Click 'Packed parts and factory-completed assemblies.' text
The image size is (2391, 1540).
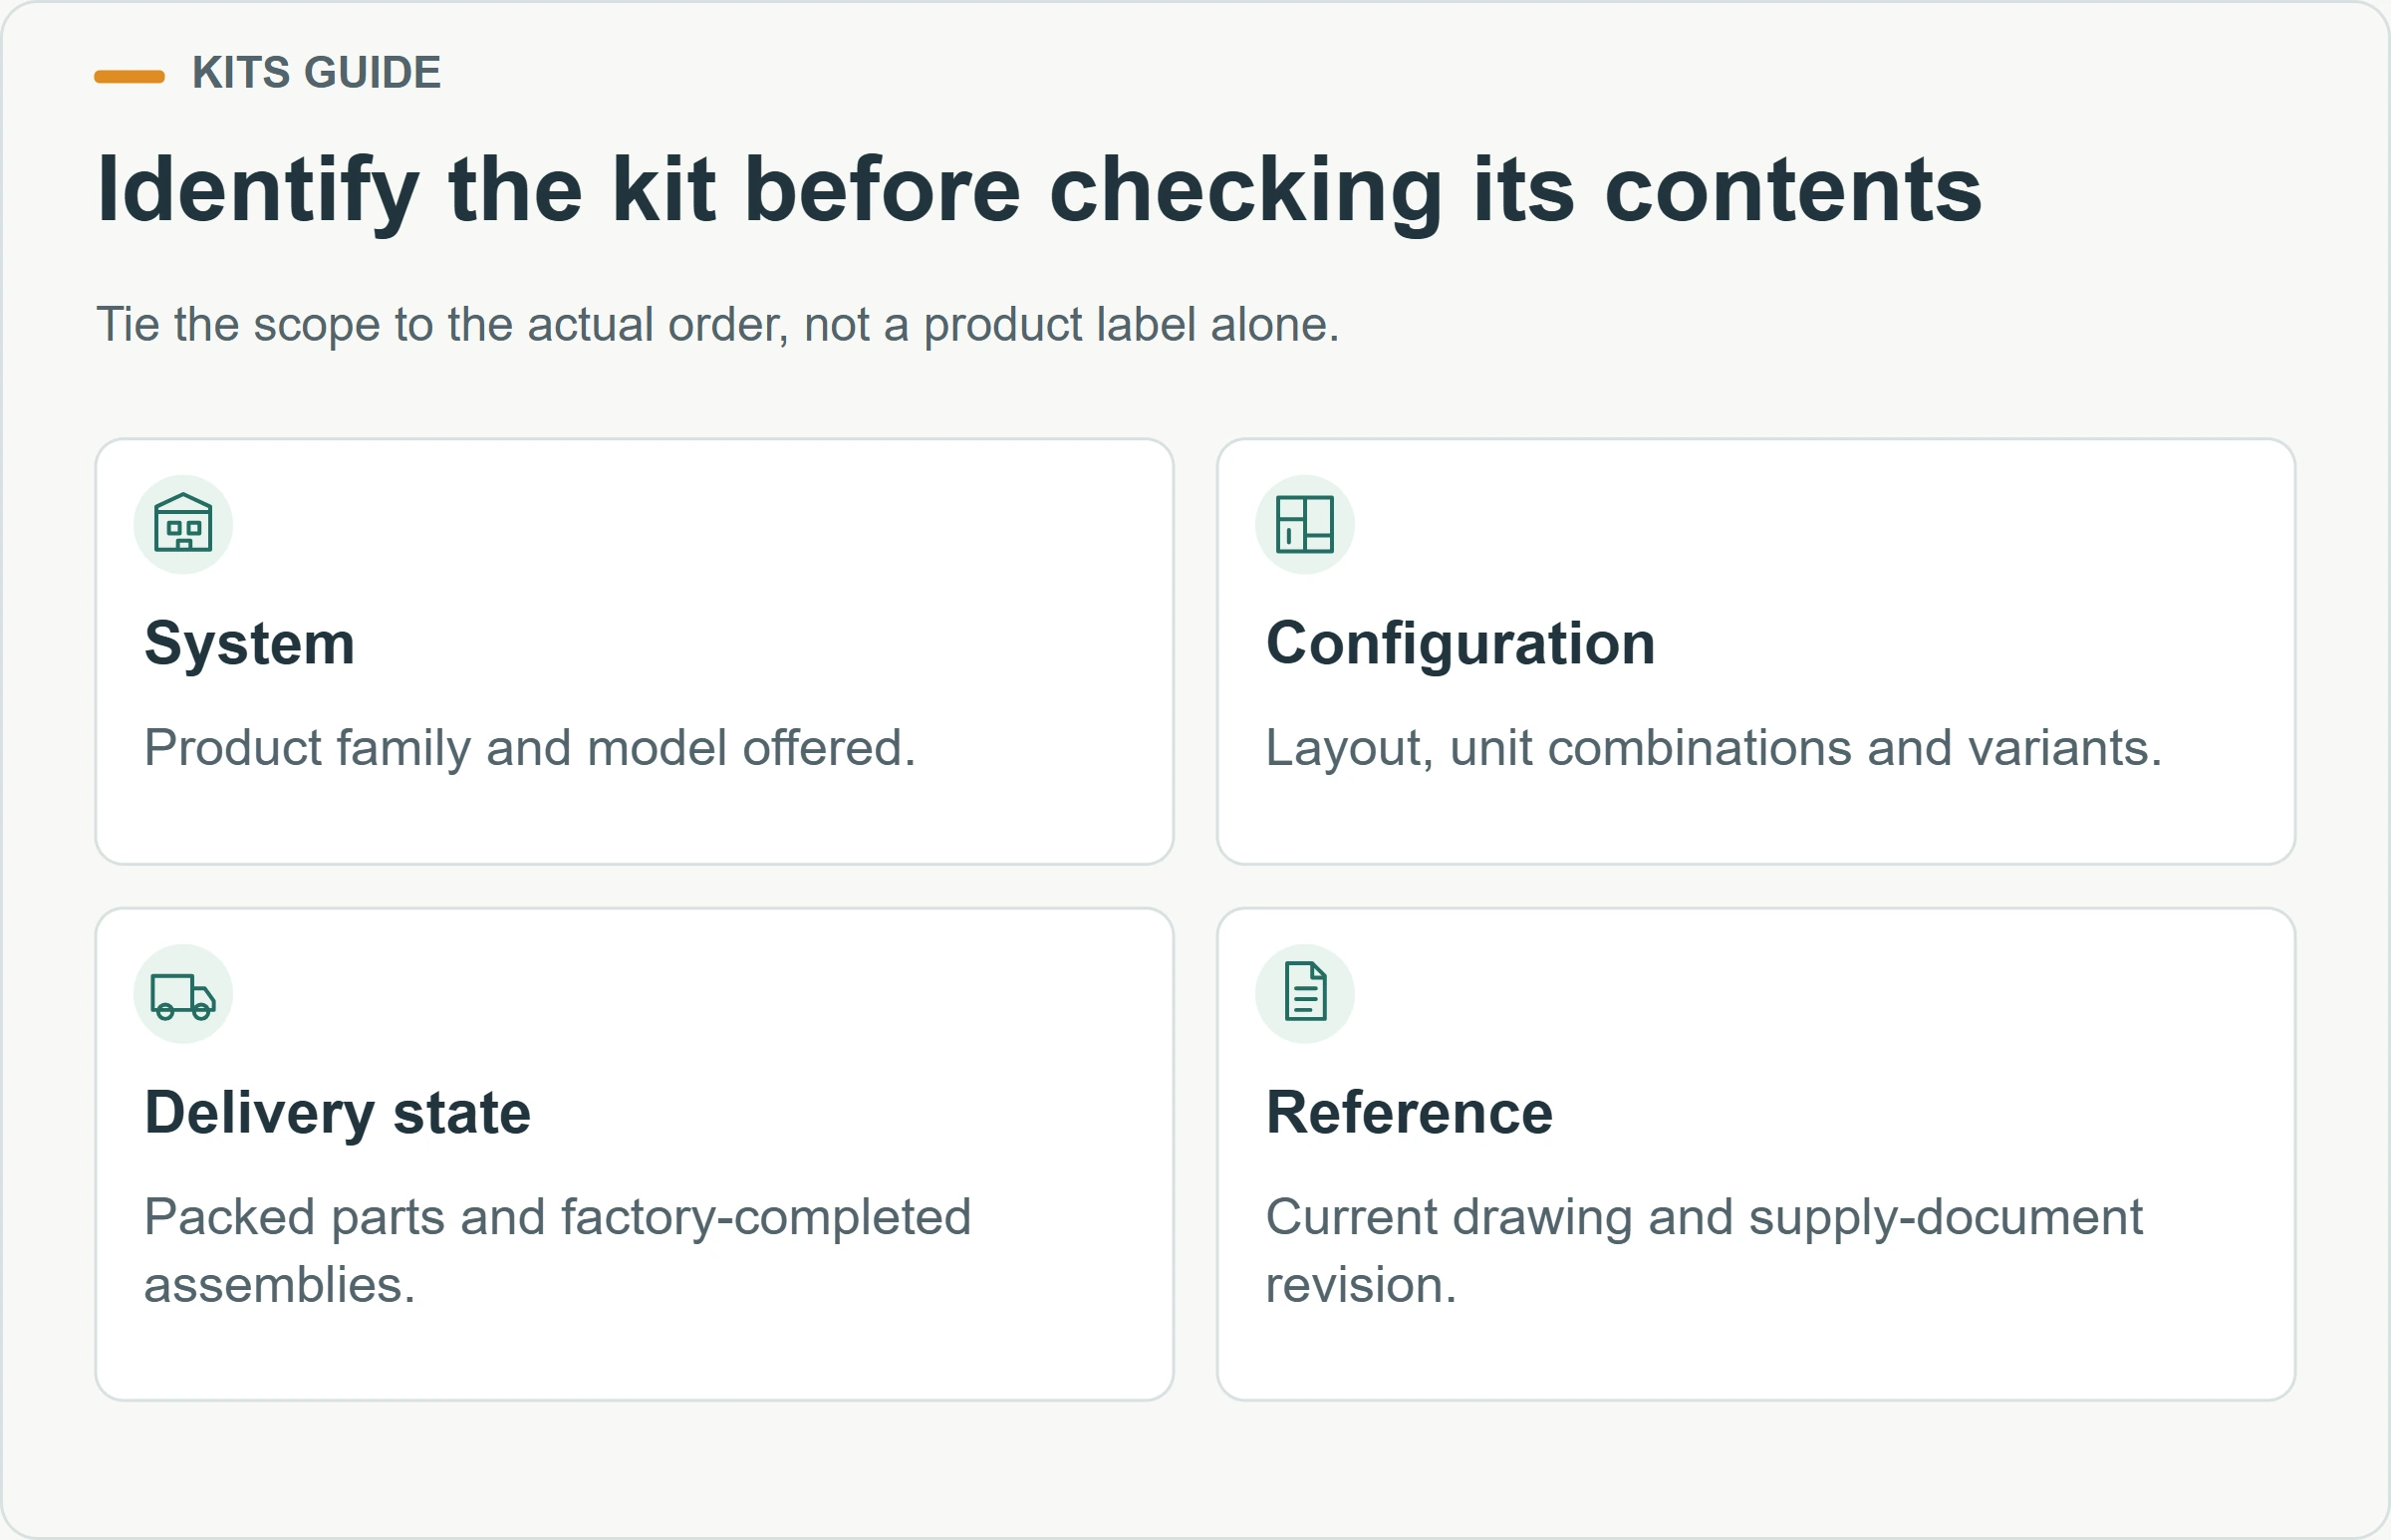[x=558, y=1251]
